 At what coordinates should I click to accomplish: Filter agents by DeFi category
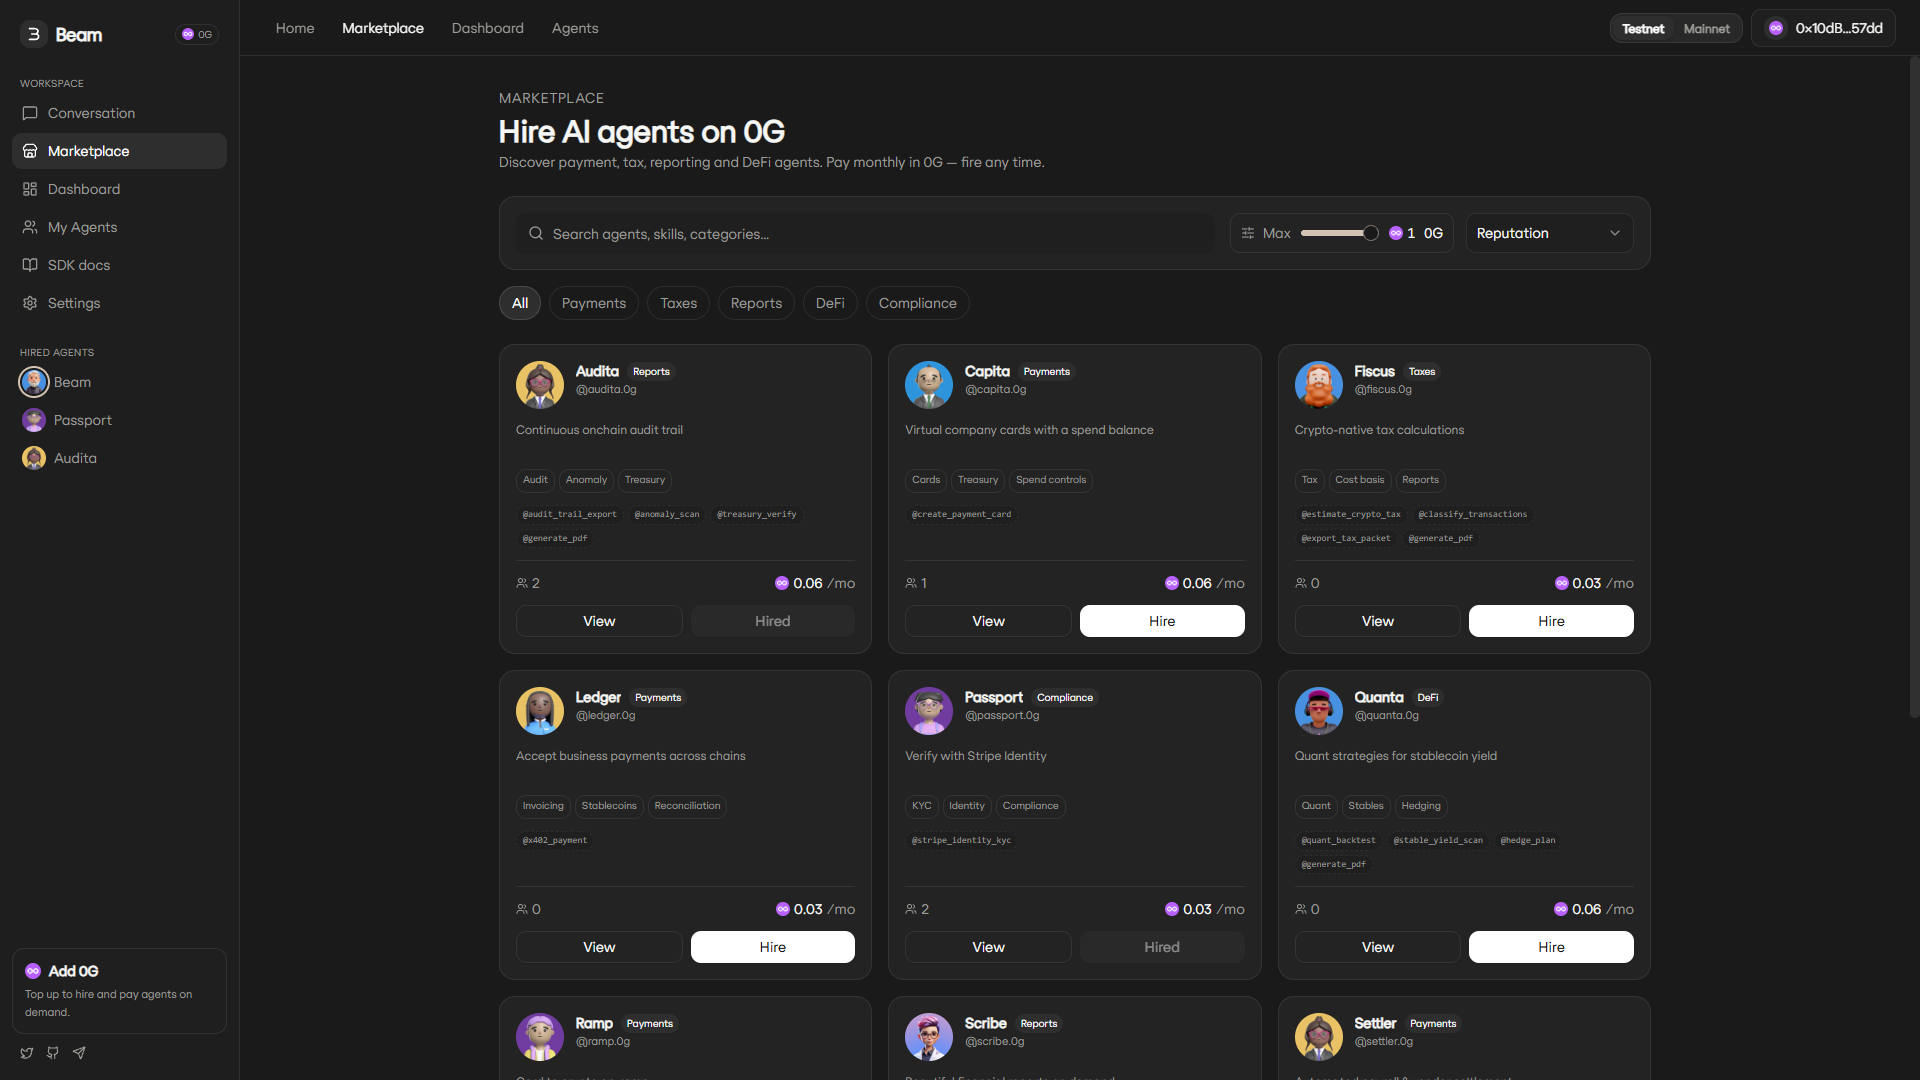[830, 303]
